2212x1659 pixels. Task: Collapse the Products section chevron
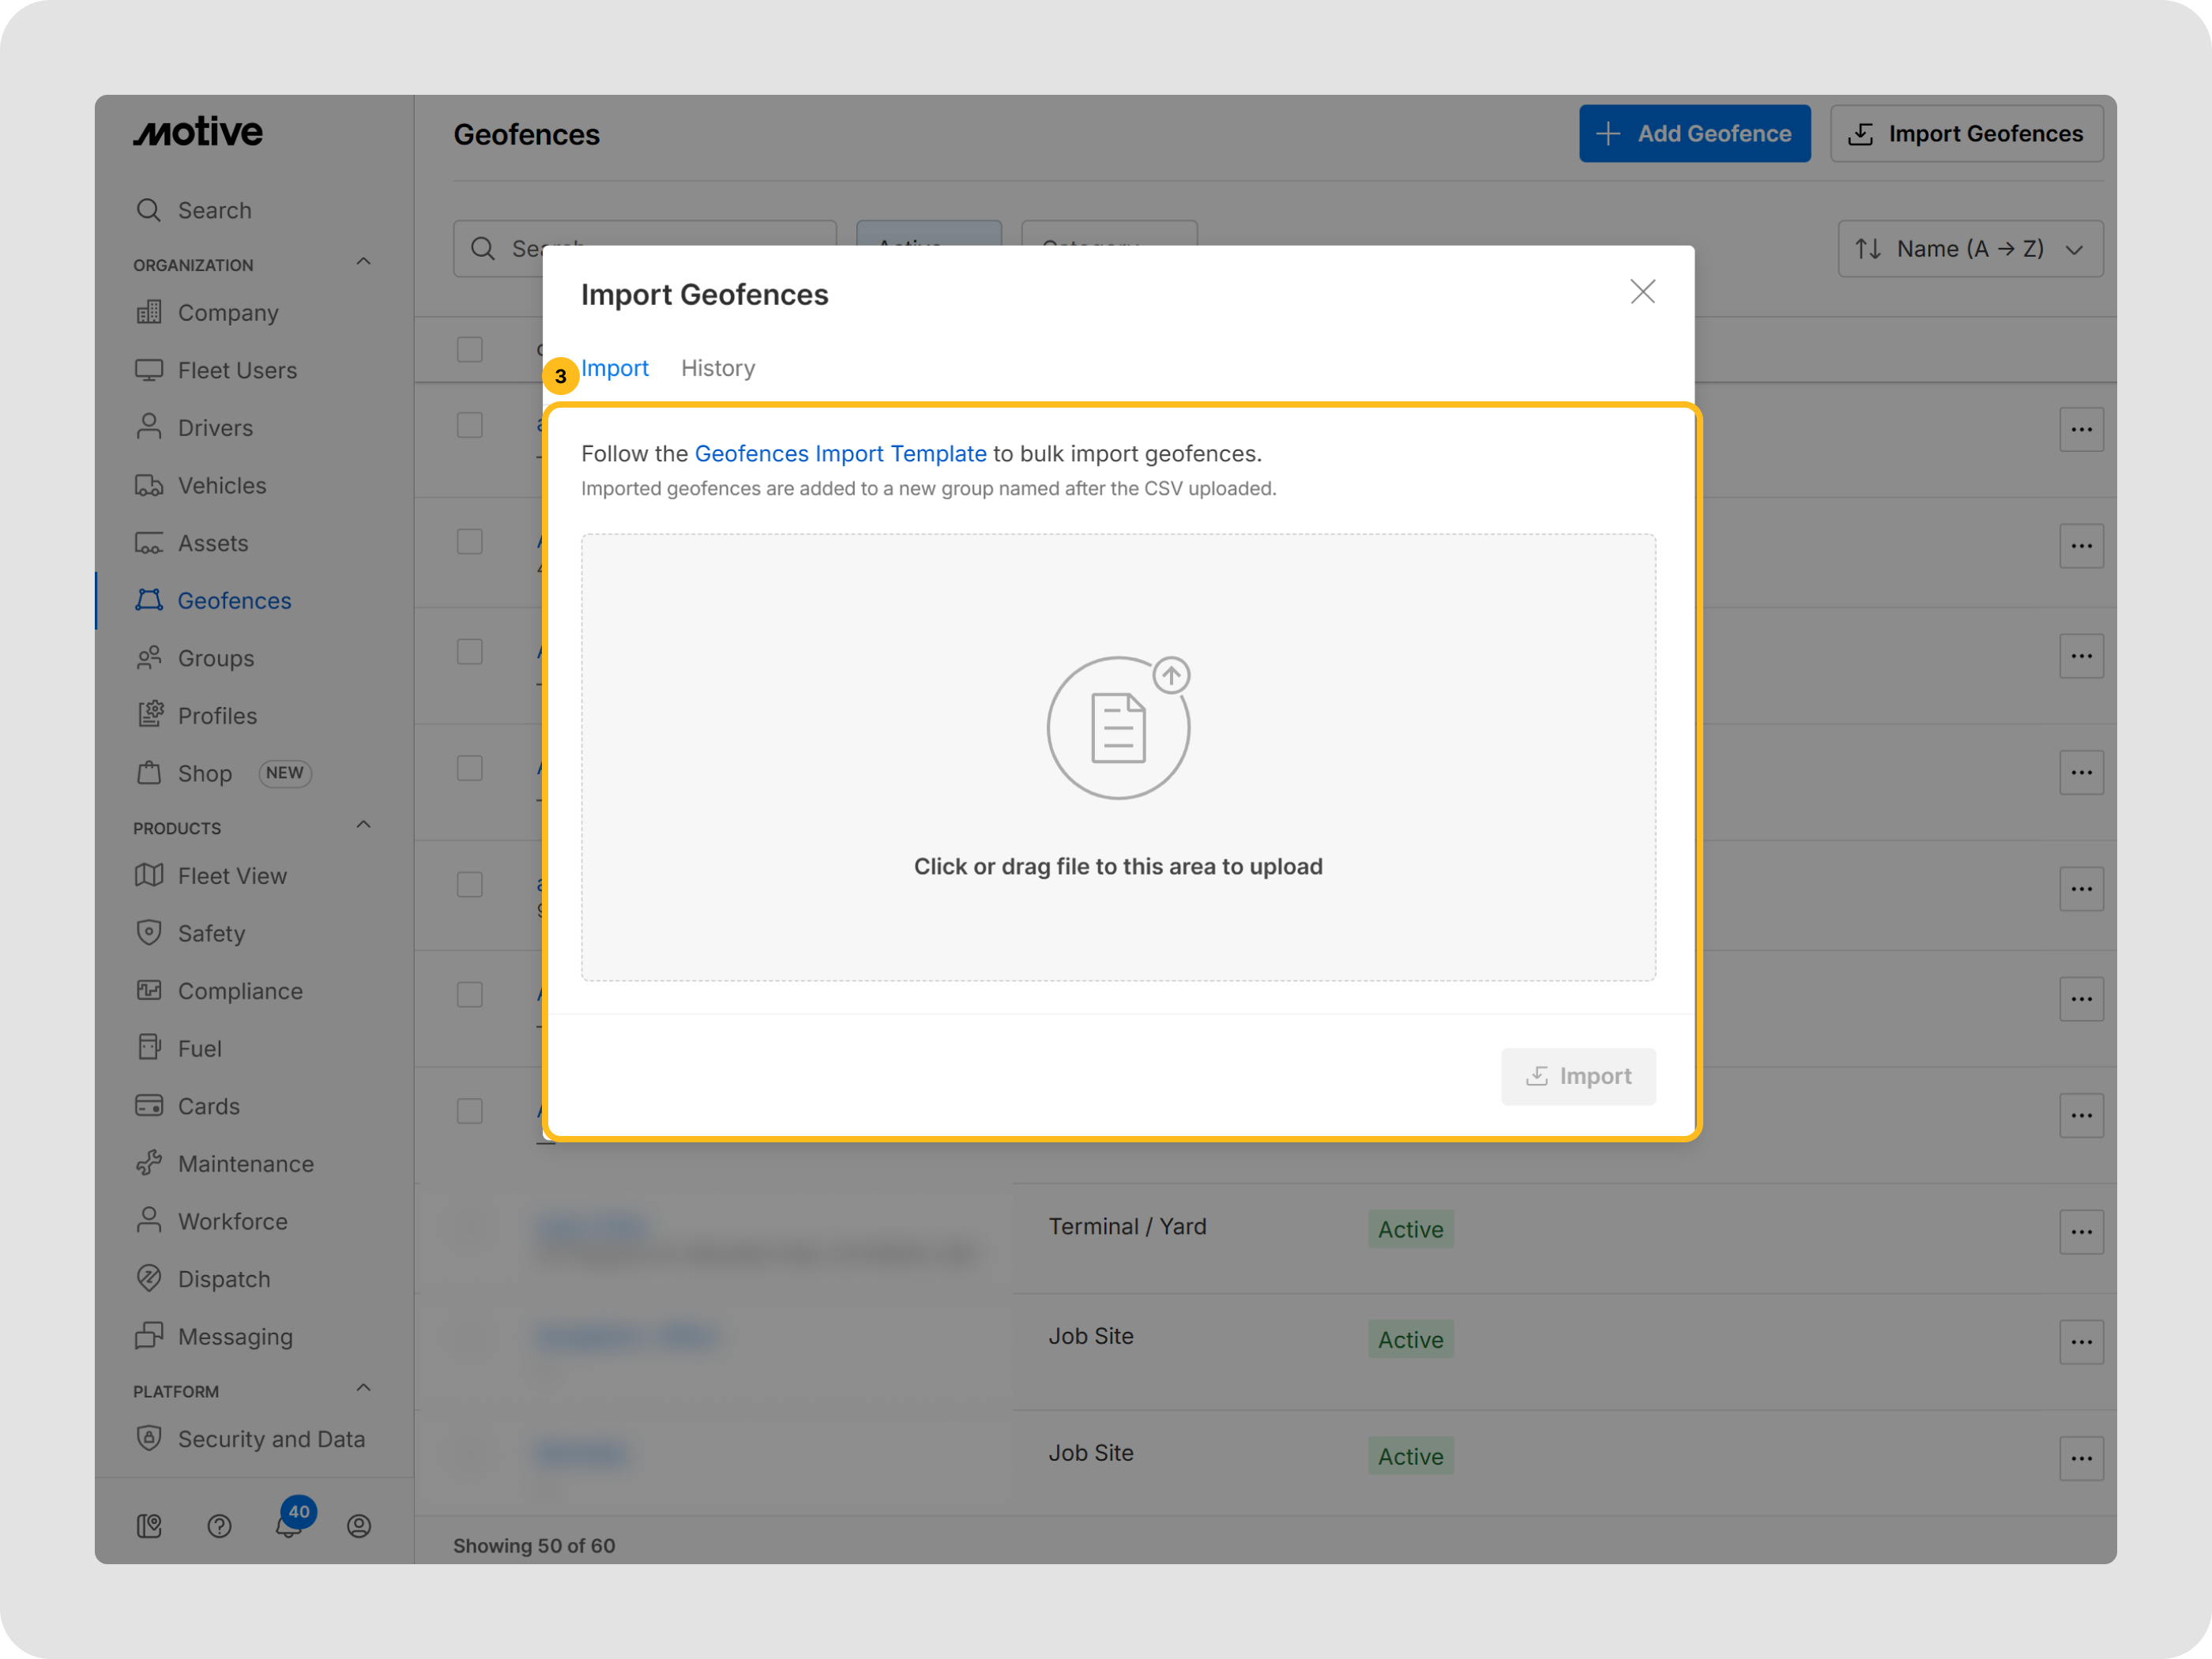point(364,825)
